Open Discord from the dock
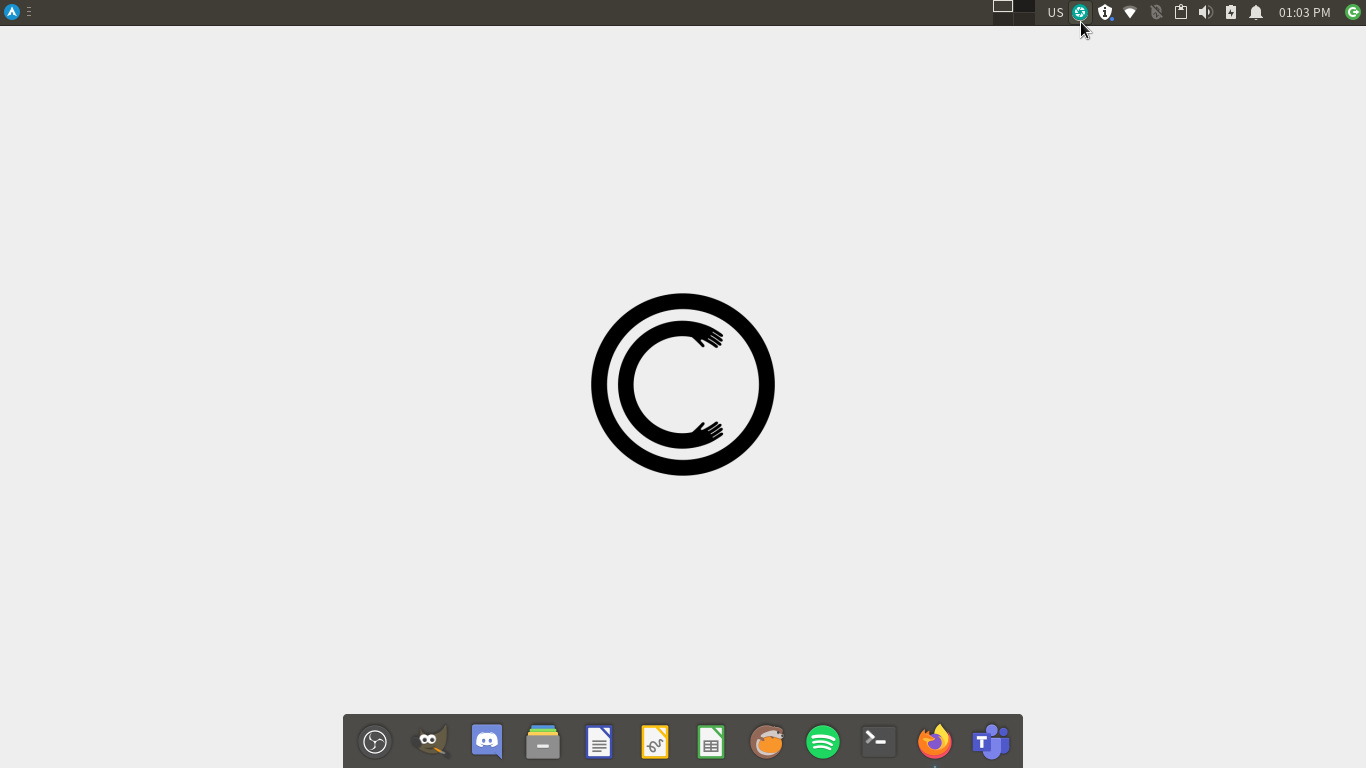The height and width of the screenshot is (768, 1366). 487,742
